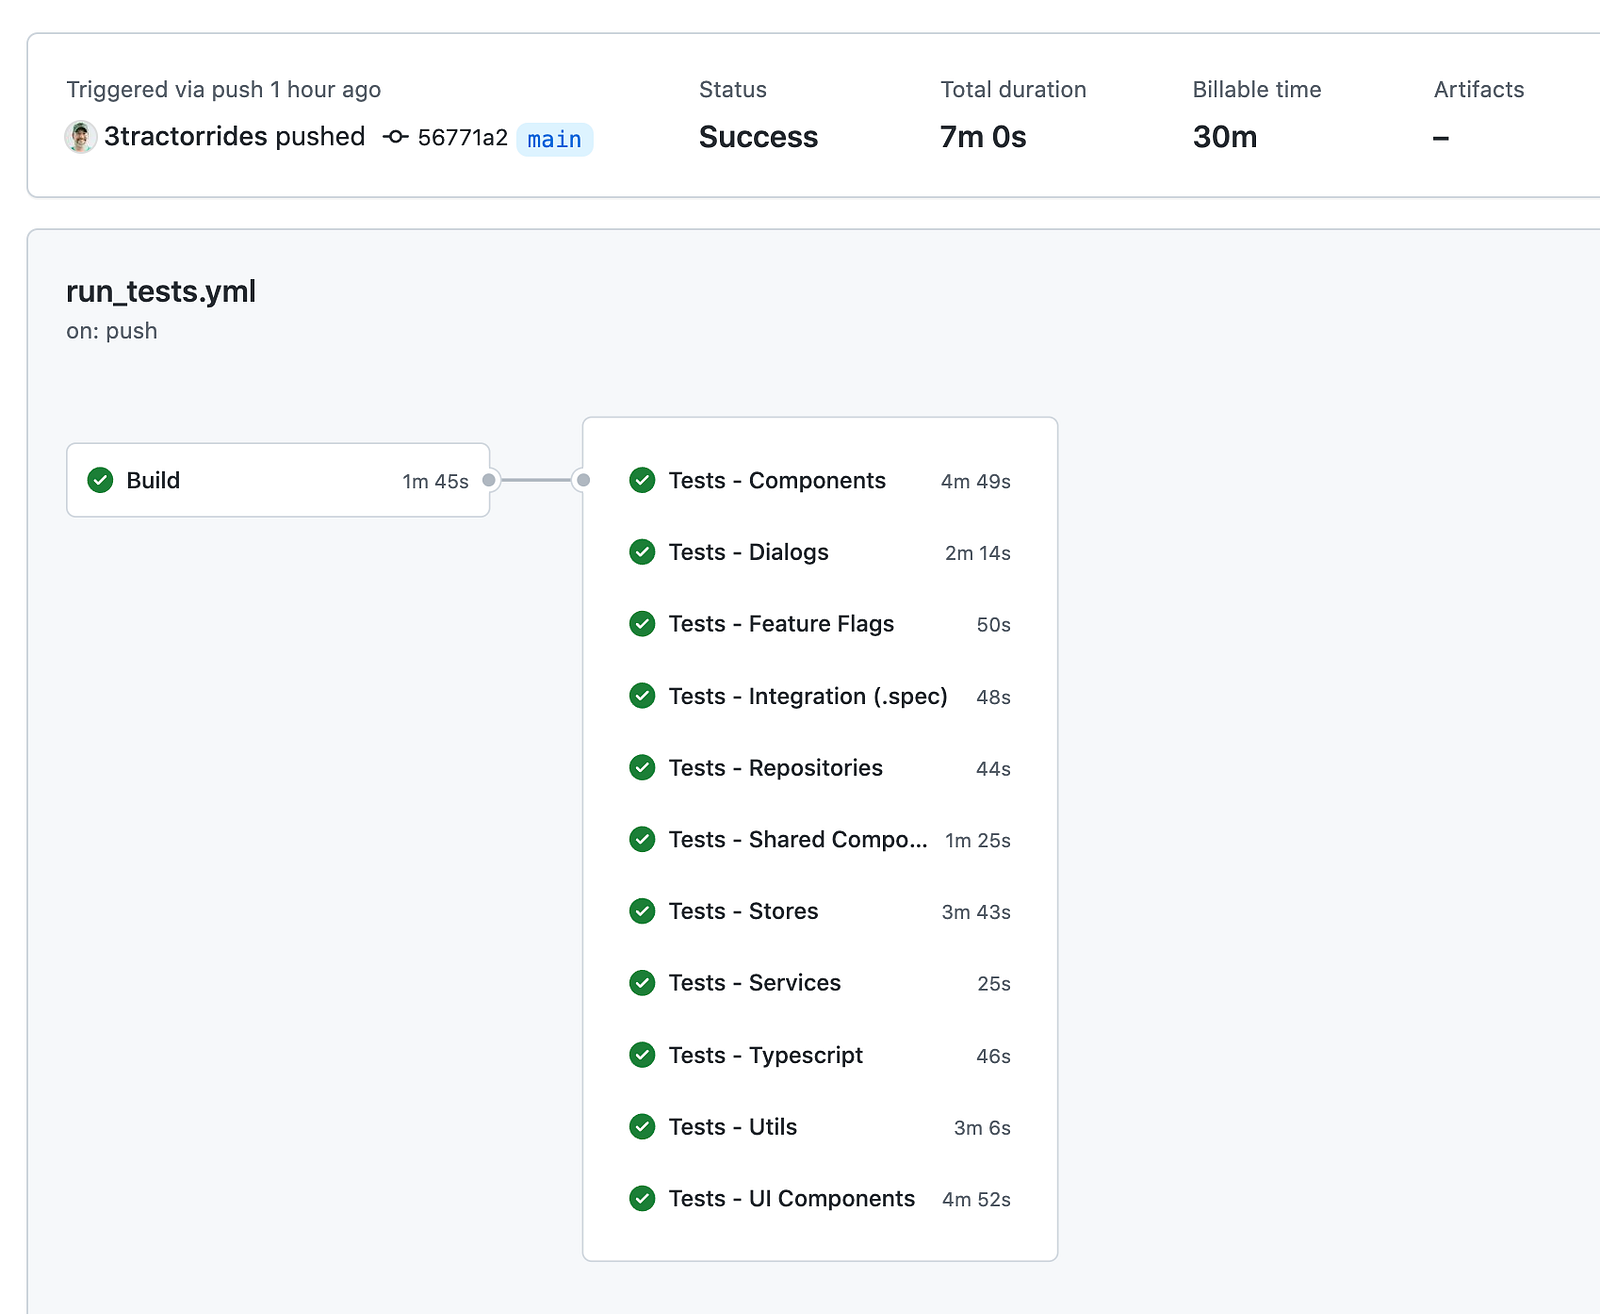The height and width of the screenshot is (1314, 1600).
Task: Open the Tests - Integration (.spec) job
Action: (807, 696)
